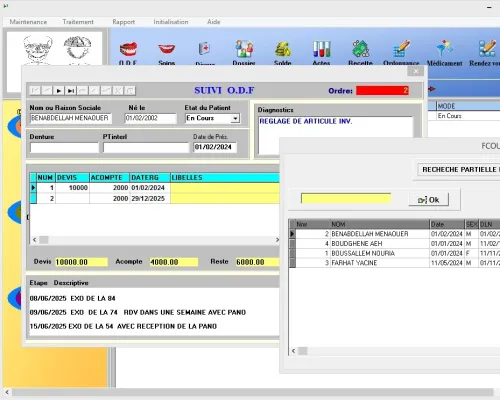
Task: Click the NOM column header
Action: click(x=380, y=224)
